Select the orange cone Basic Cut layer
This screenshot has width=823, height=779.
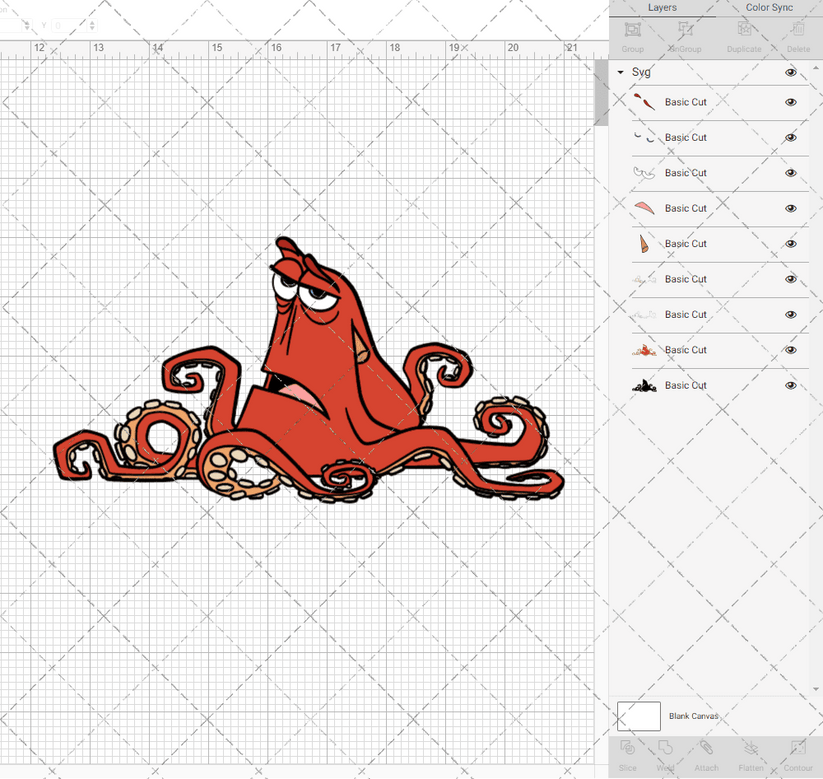pos(686,244)
